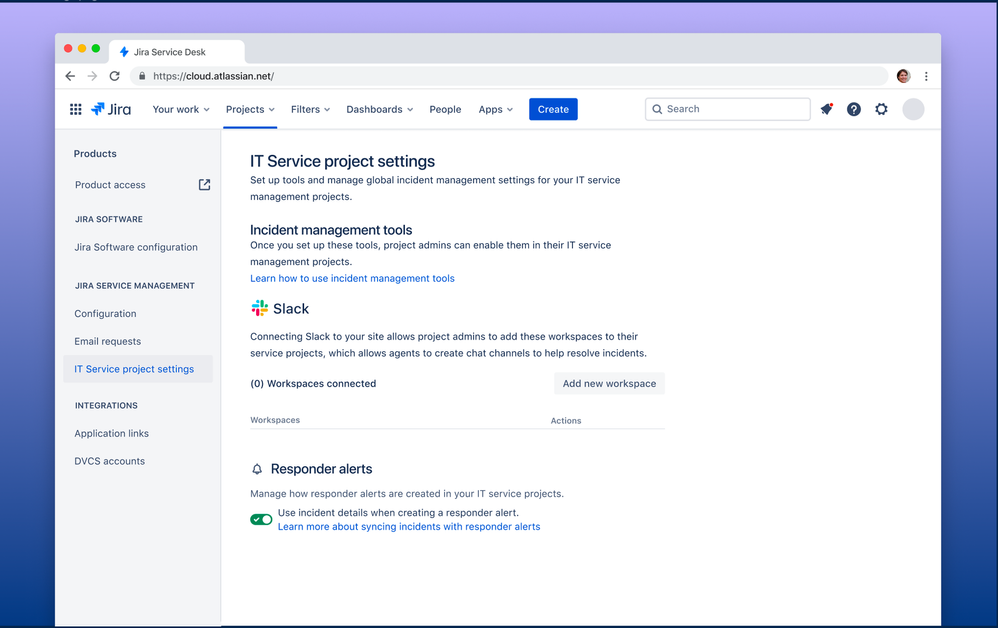This screenshot has height=628, width=998.
Task: Open Application links in sidebar
Action: click(x=111, y=433)
